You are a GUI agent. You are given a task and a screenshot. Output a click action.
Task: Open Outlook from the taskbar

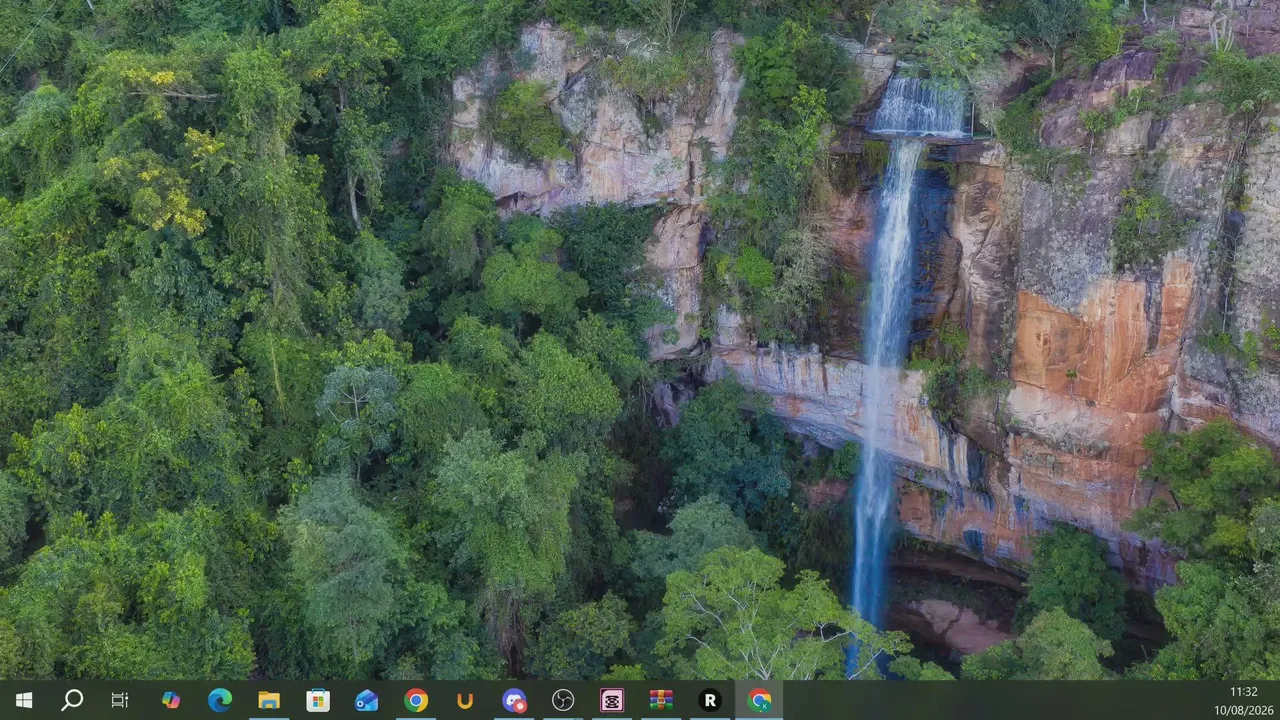click(x=367, y=700)
